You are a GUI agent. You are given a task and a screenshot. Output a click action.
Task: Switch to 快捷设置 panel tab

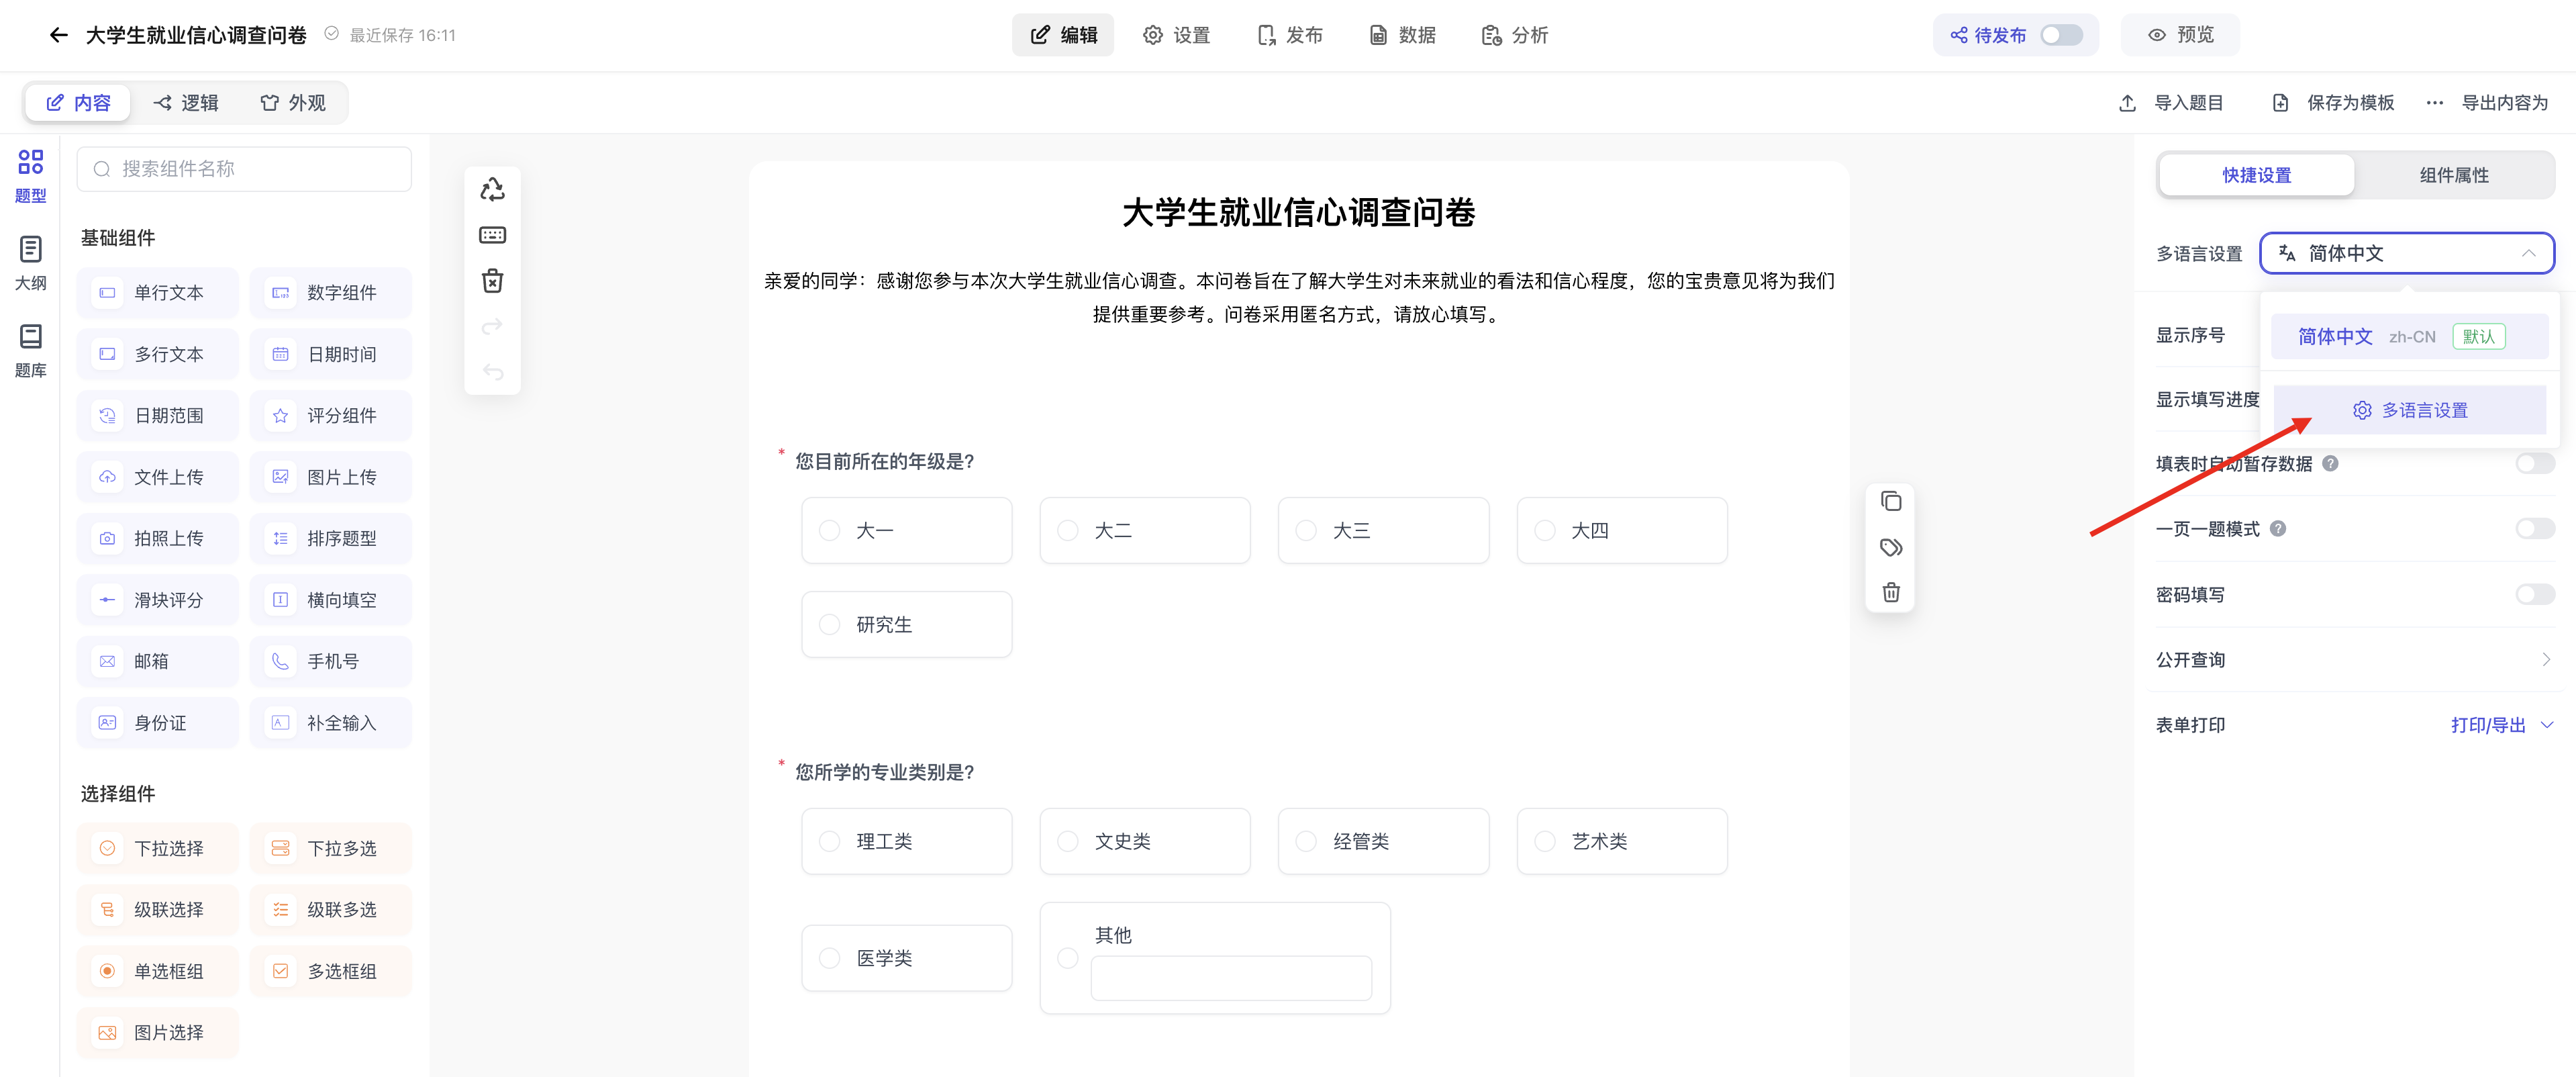click(2256, 175)
